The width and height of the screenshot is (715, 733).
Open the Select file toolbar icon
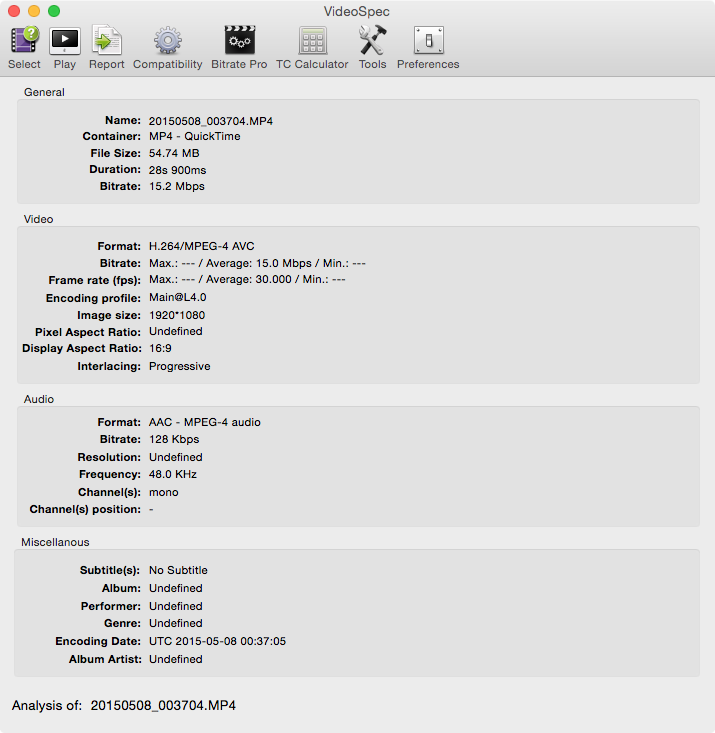point(24,40)
